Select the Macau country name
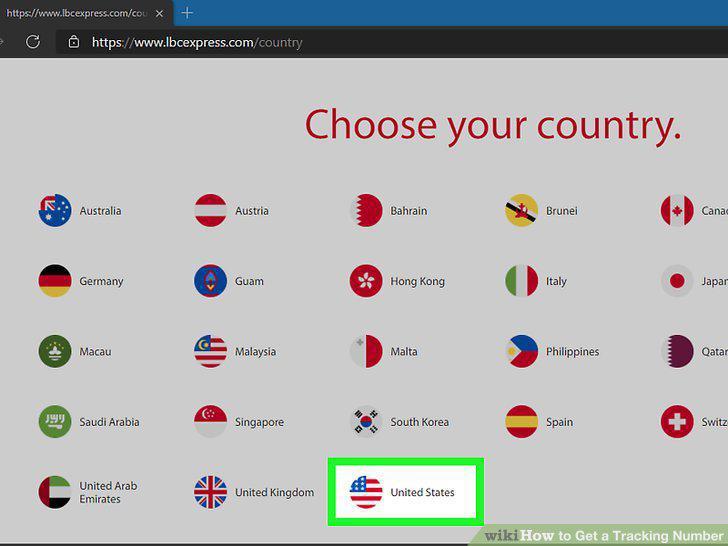 (x=95, y=352)
